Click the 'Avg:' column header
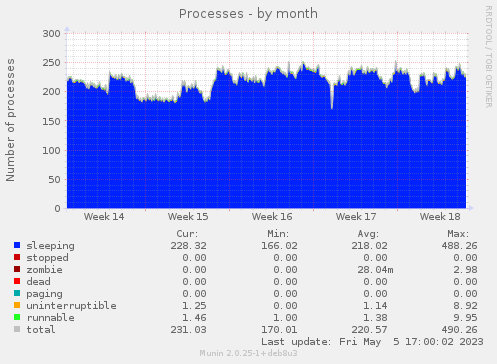Image resolution: width=497 pixels, height=364 pixels. point(368,234)
